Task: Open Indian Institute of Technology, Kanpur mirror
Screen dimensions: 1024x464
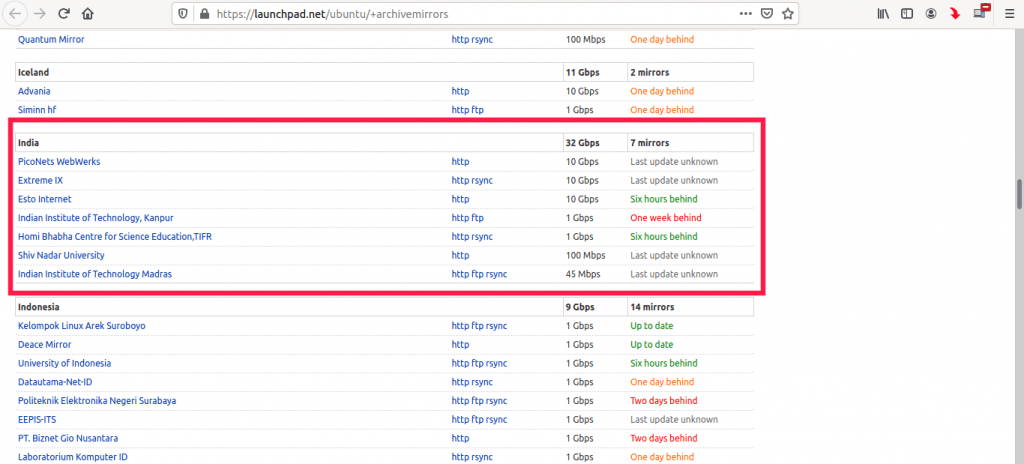Action: pyautogui.click(x=96, y=218)
